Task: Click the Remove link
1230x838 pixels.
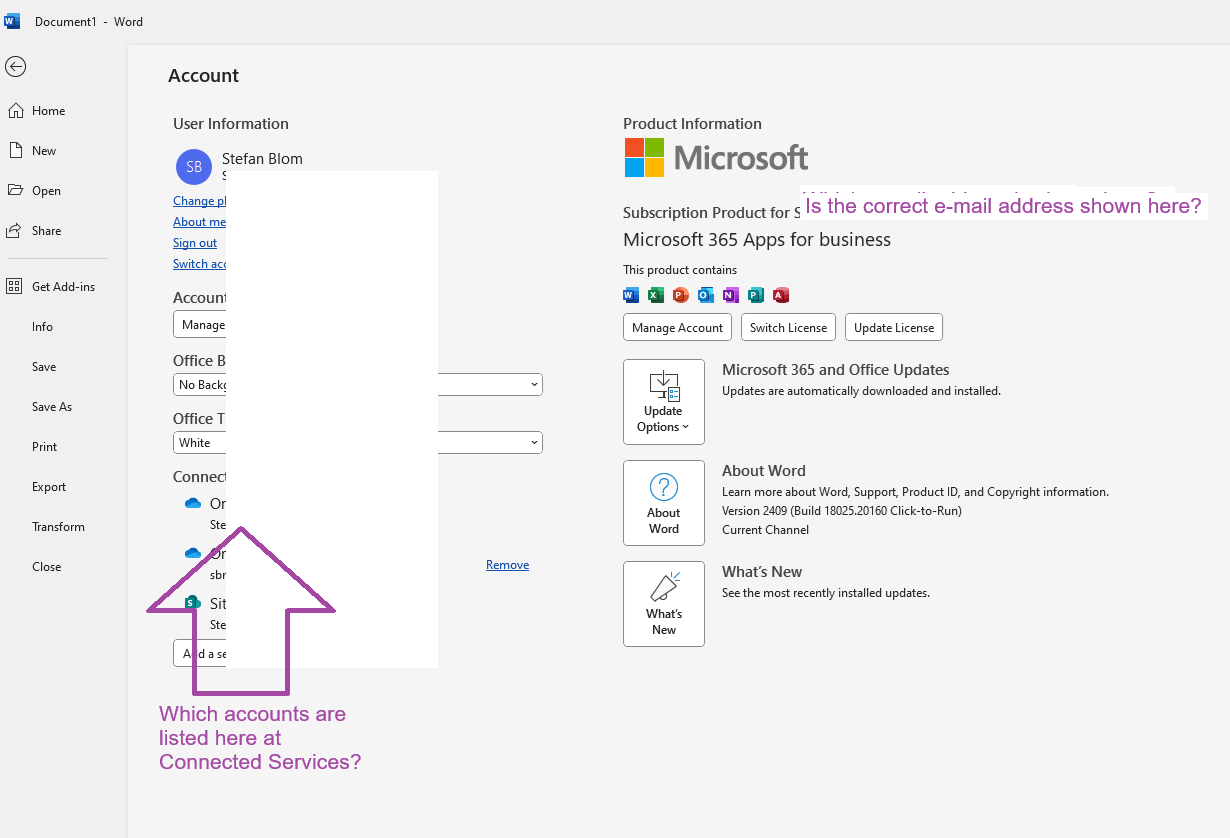Action: tap(507, 565)
